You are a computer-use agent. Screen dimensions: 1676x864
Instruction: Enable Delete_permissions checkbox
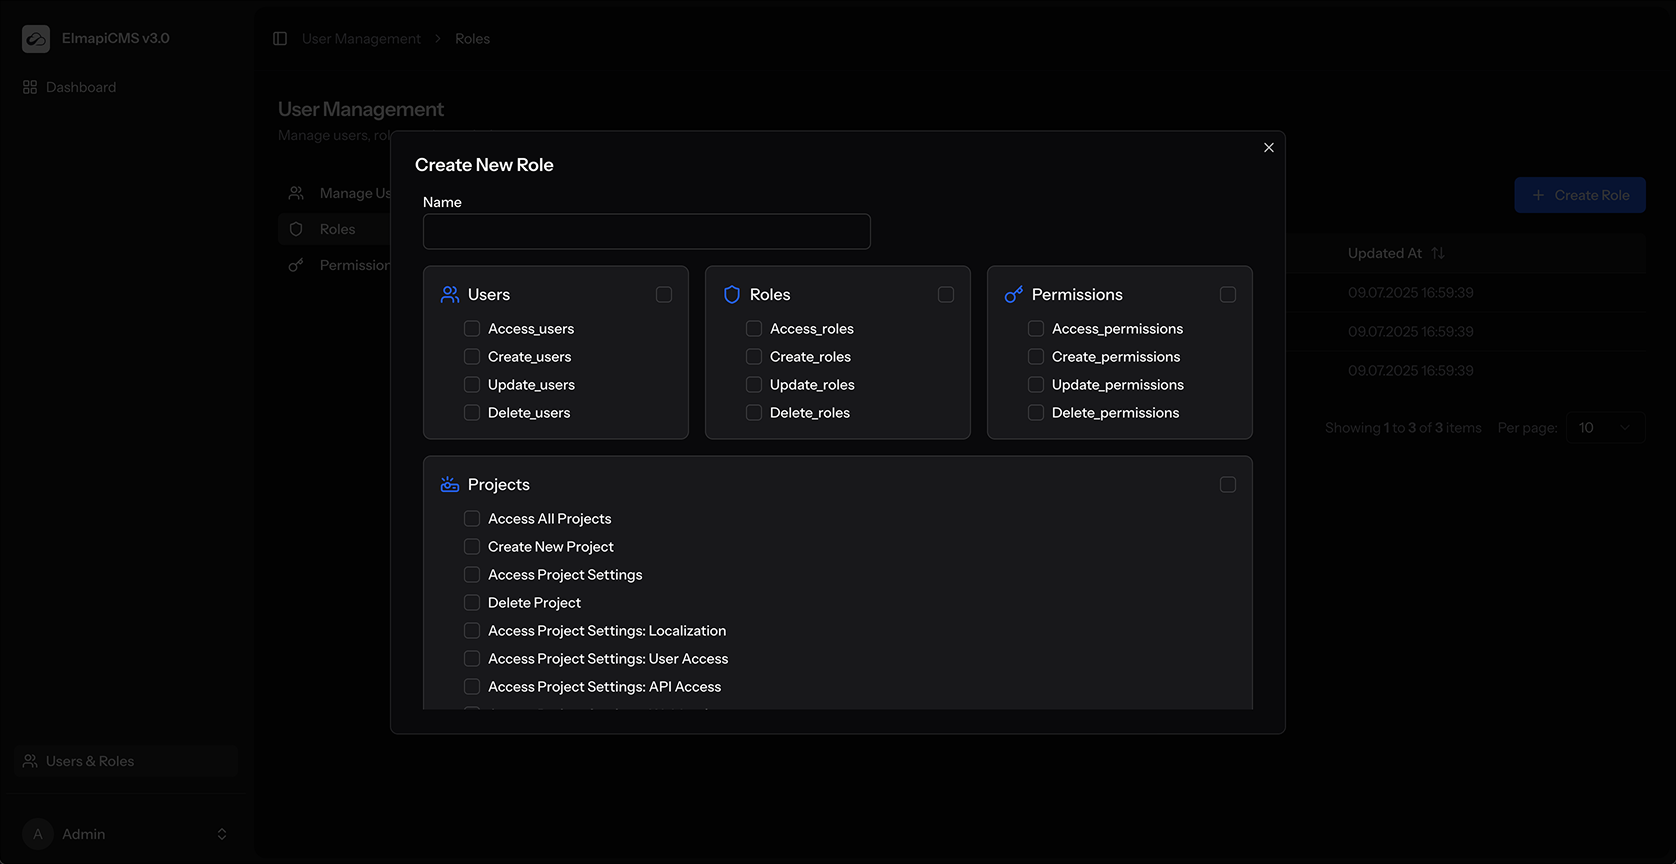tap(1036, 412)
